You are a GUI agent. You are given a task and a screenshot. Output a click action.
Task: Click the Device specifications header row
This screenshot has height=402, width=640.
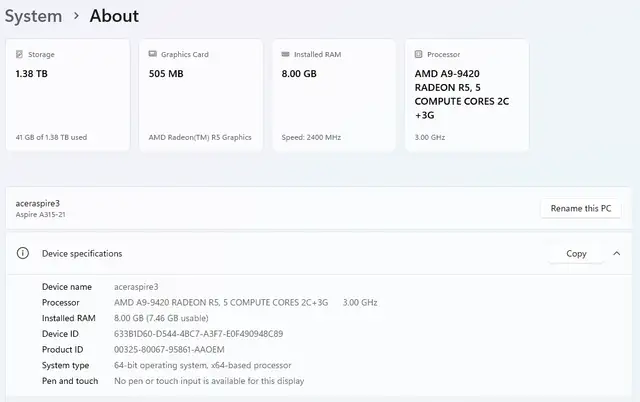318,253
